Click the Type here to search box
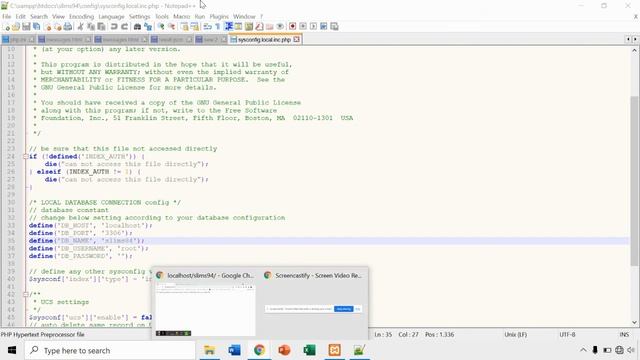Image resolution: width=640 pixels, height=360 pixels. point(110,350)
